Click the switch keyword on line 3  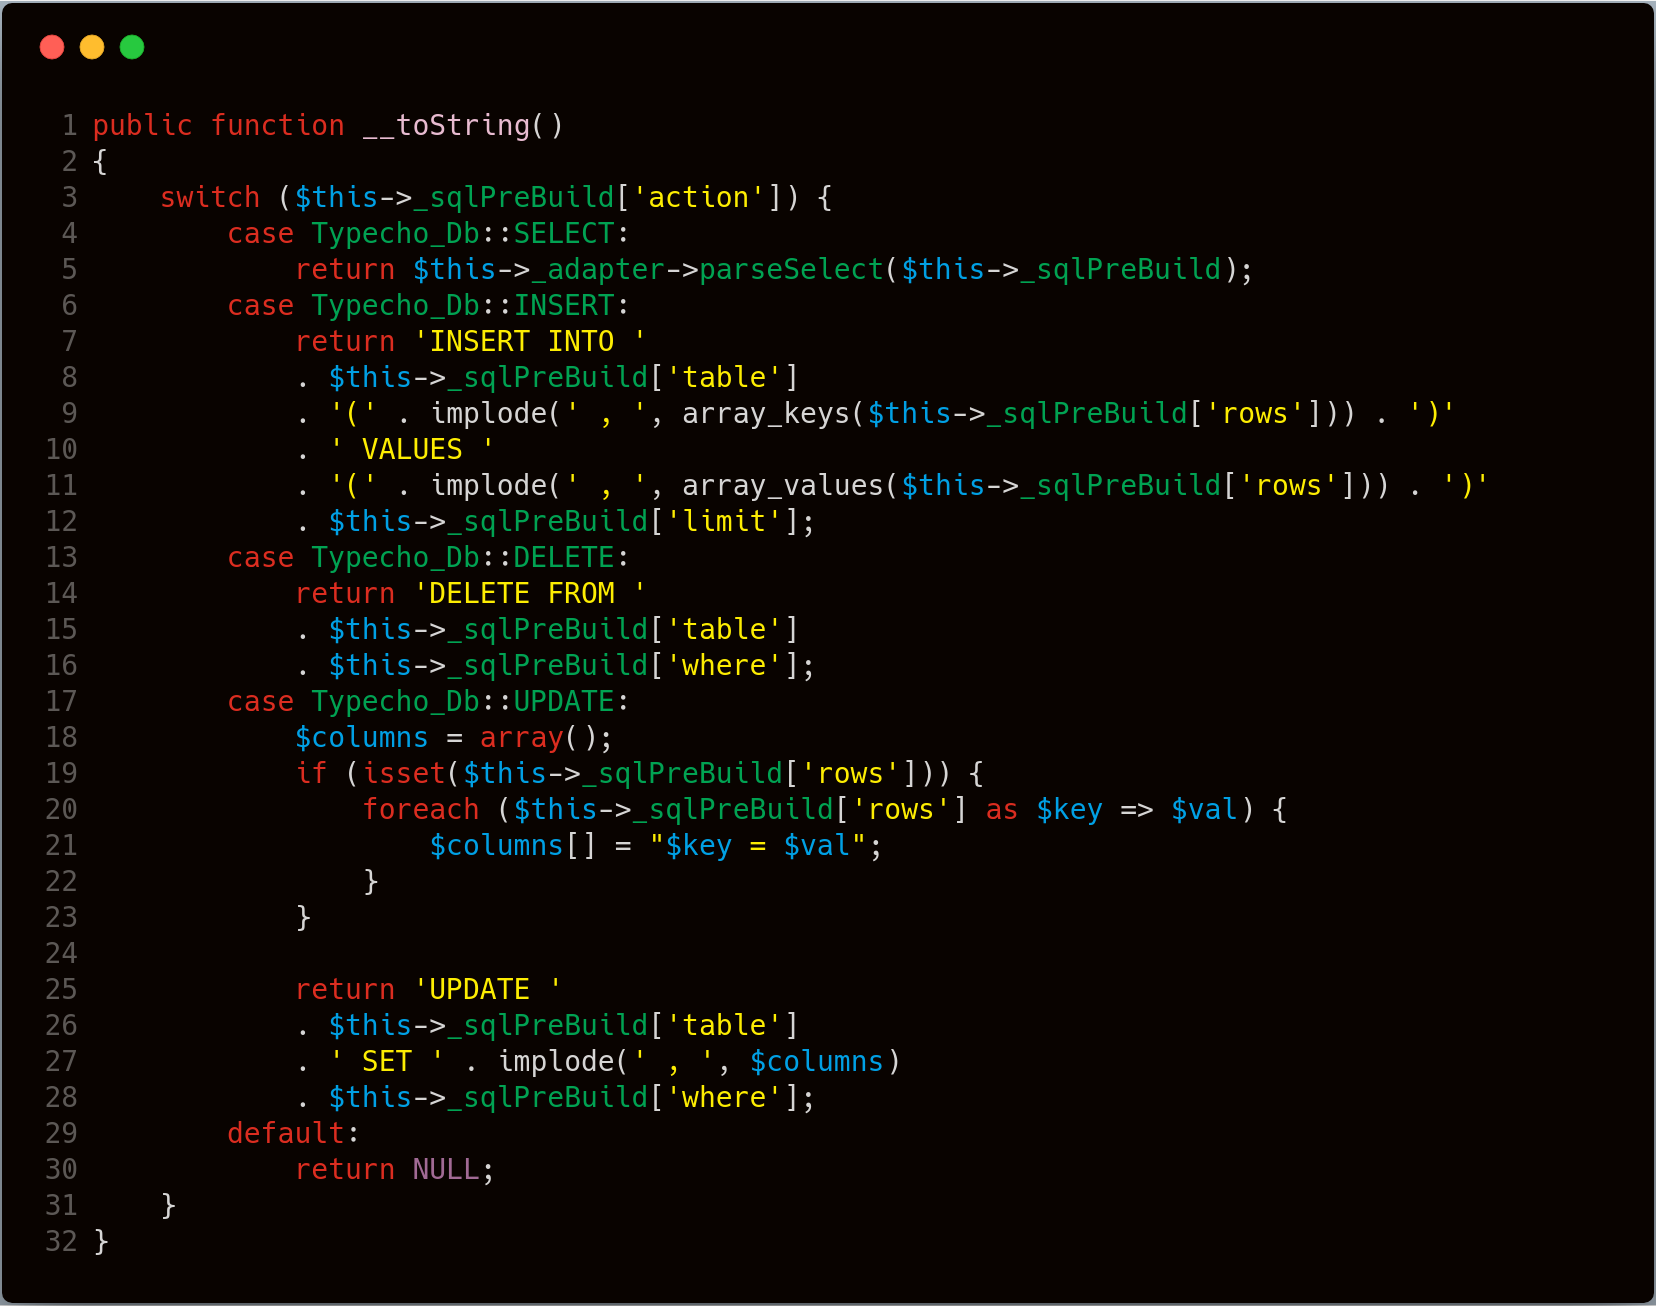point(210,197)
